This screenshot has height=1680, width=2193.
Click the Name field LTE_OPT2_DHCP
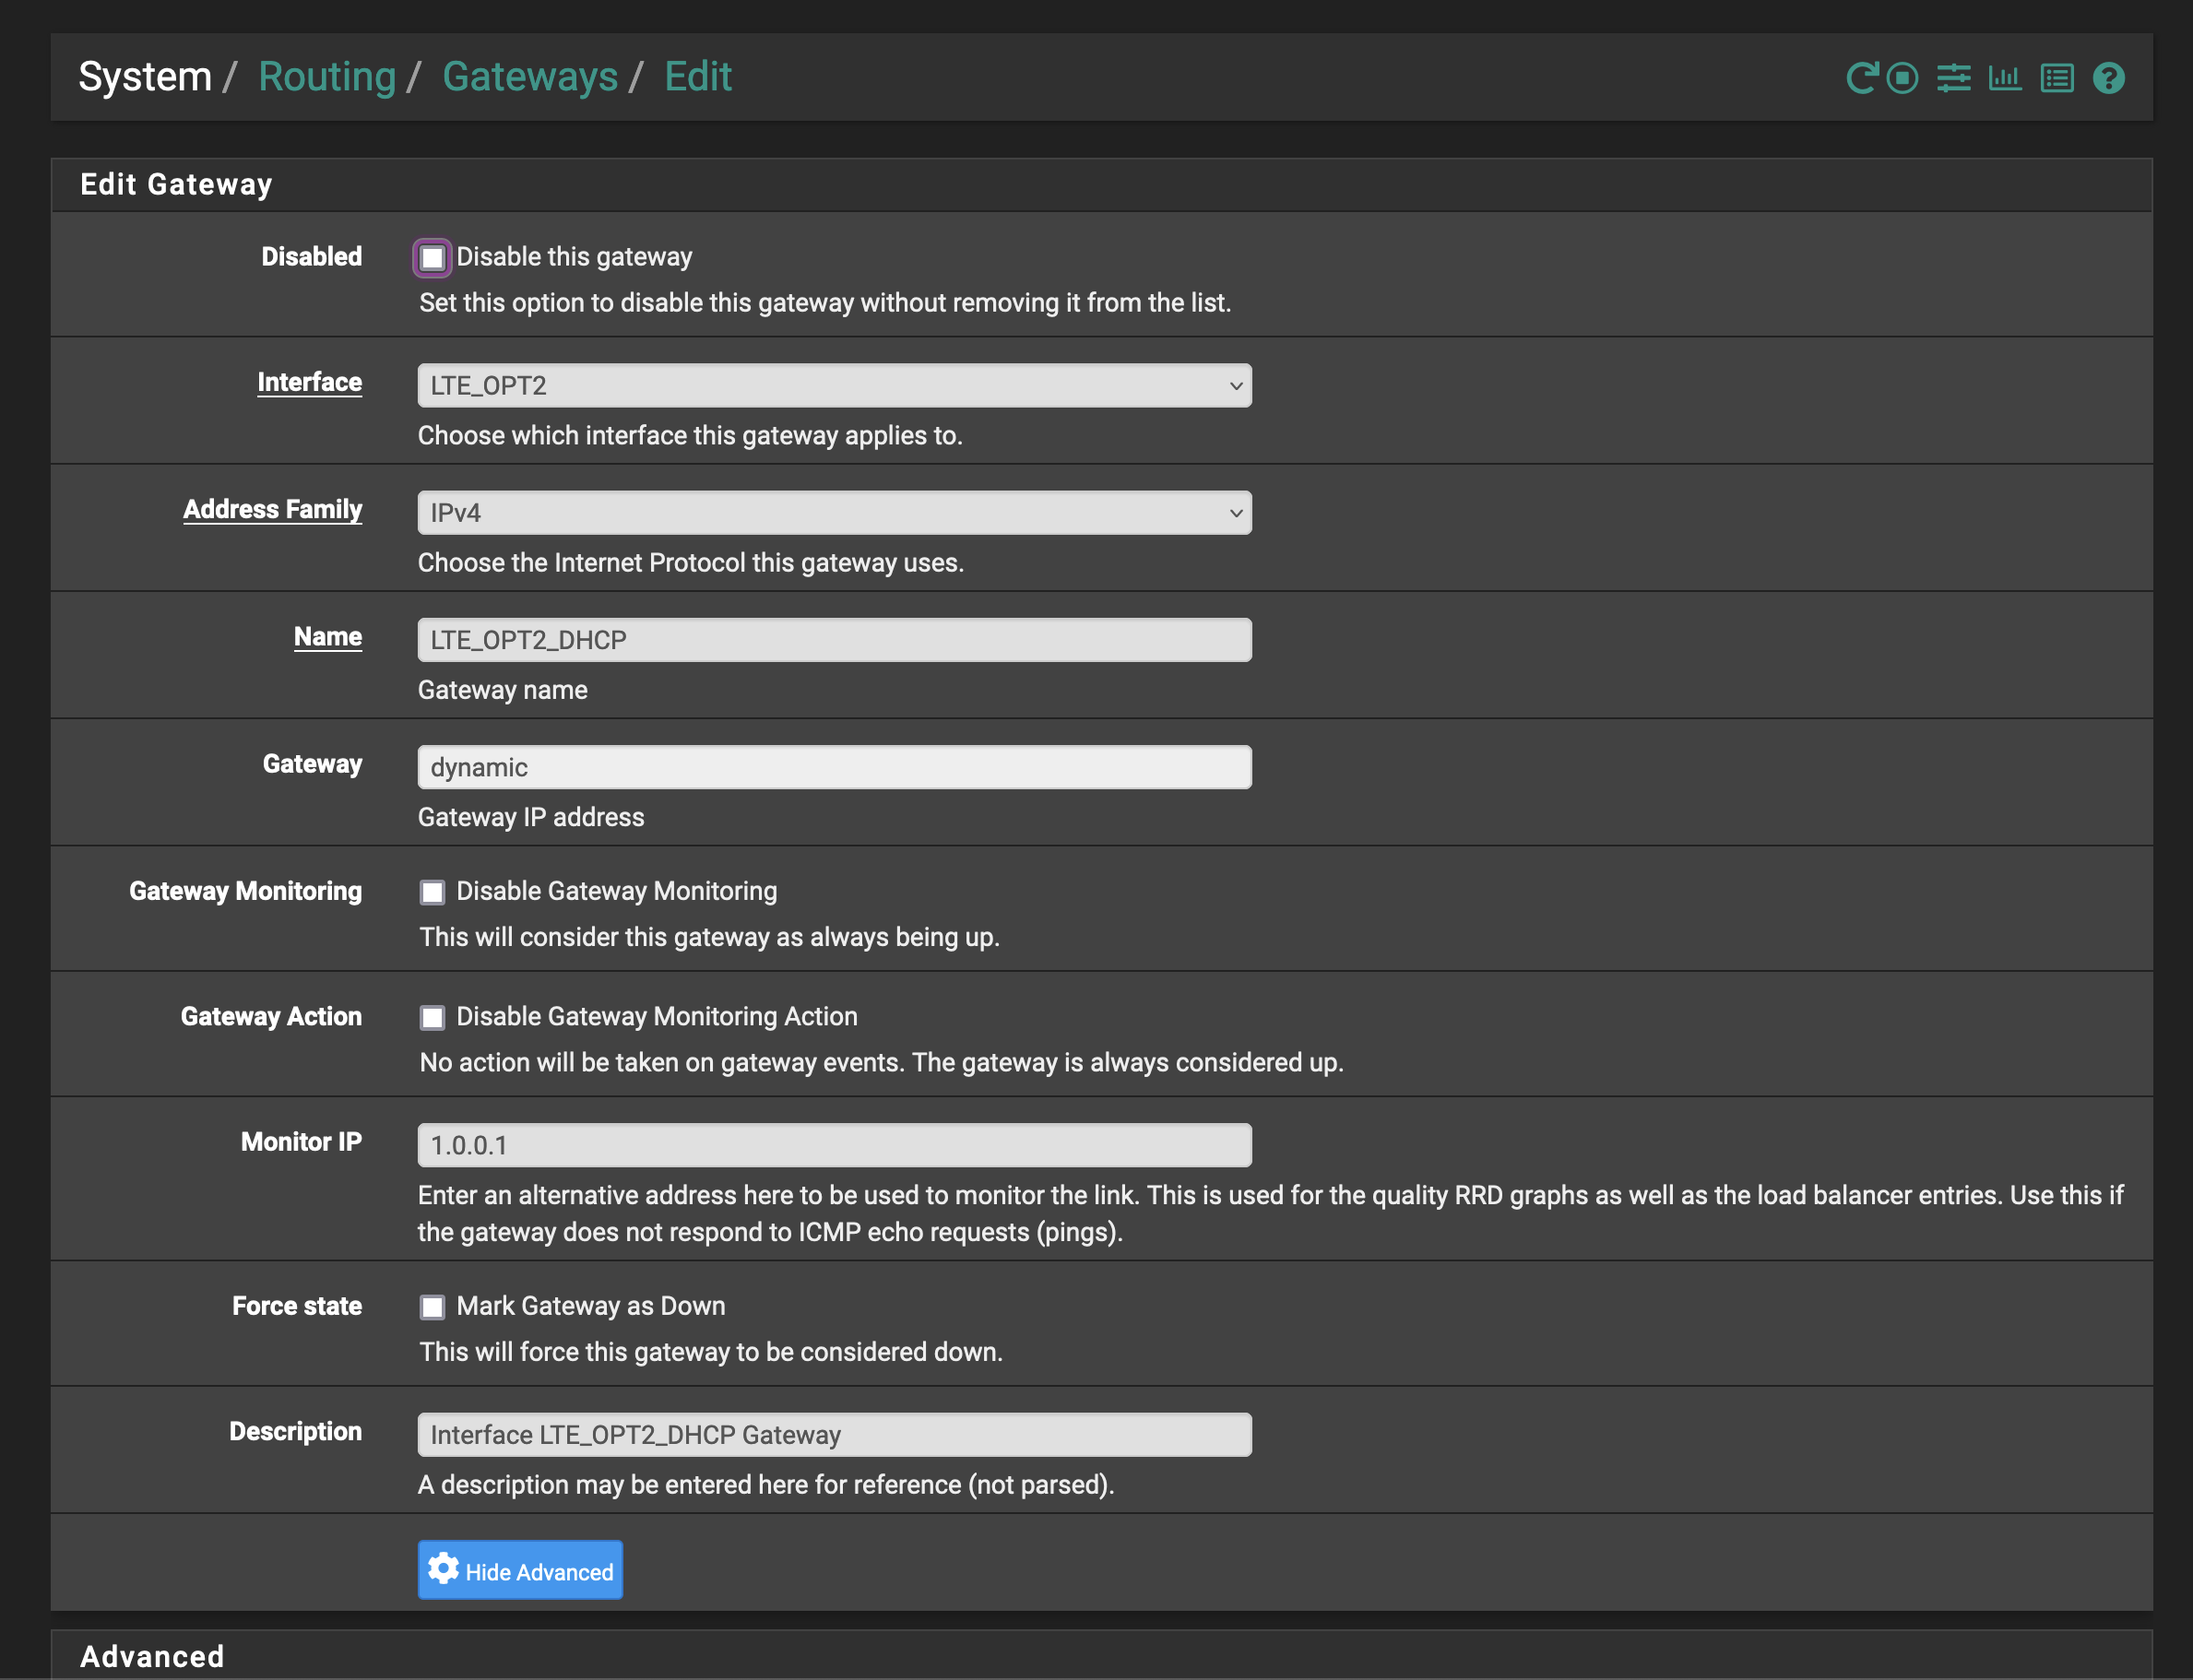[834, 639]
